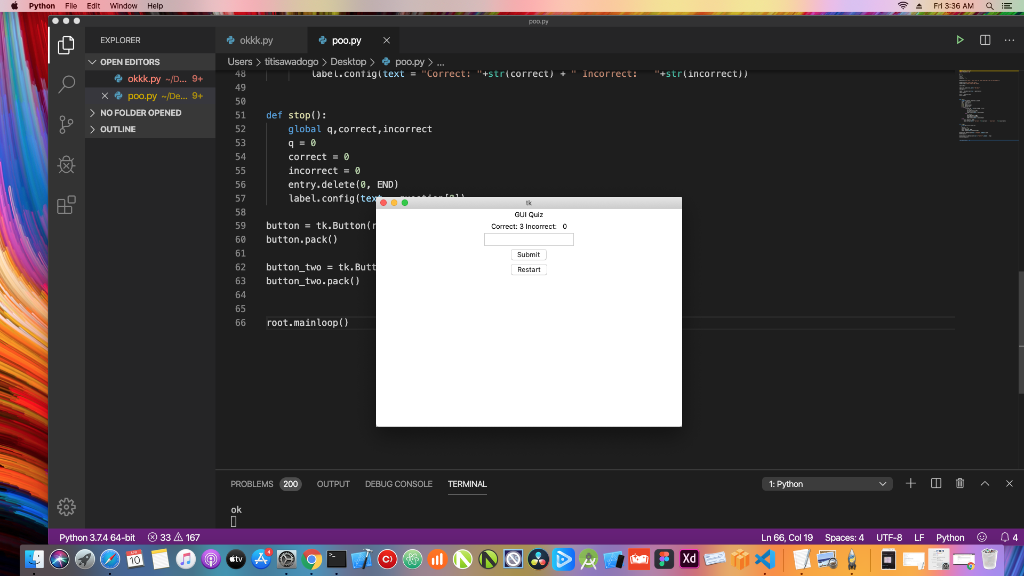Open the Manage gear menu

[66, 507]
